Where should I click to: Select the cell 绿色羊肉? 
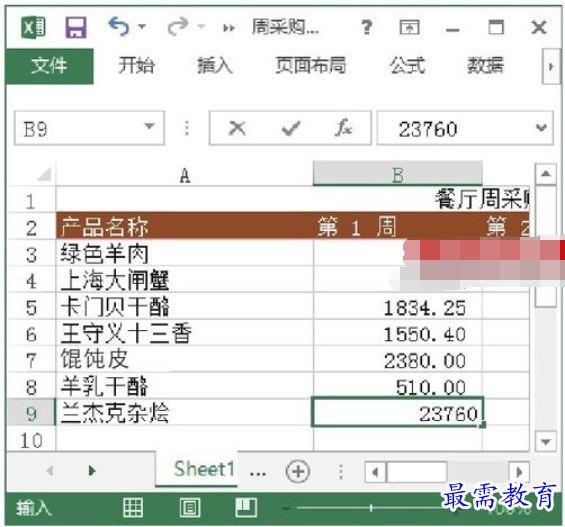pyautogui.click(x=184, y=253)
